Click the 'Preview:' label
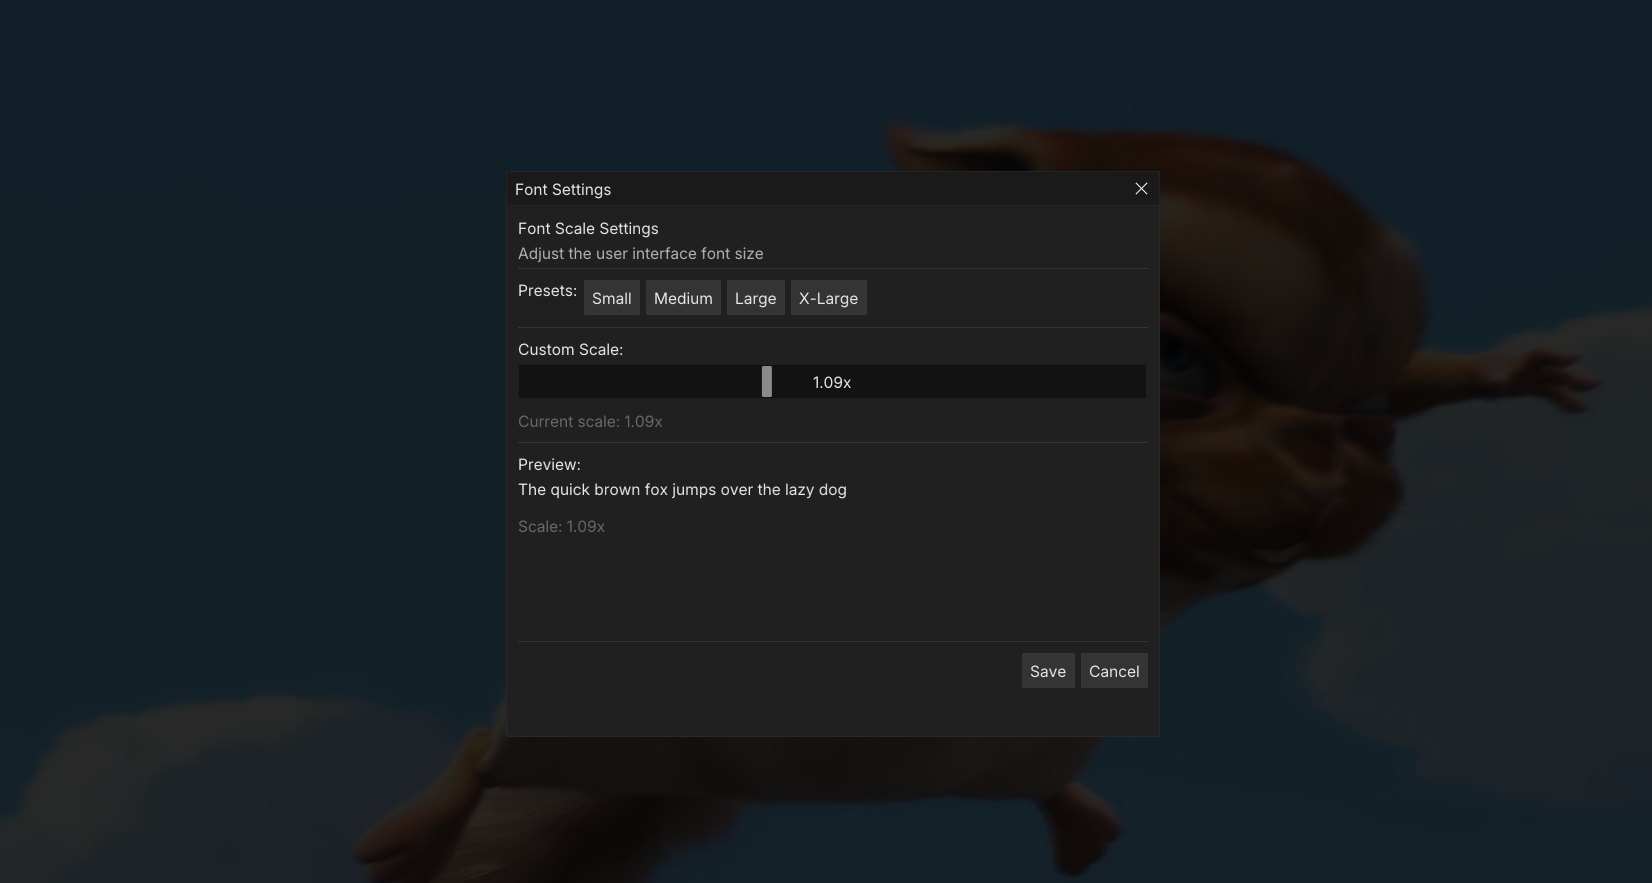Image resolution: width=1652 pixels, height=883 pixels. tap(549, 465)
